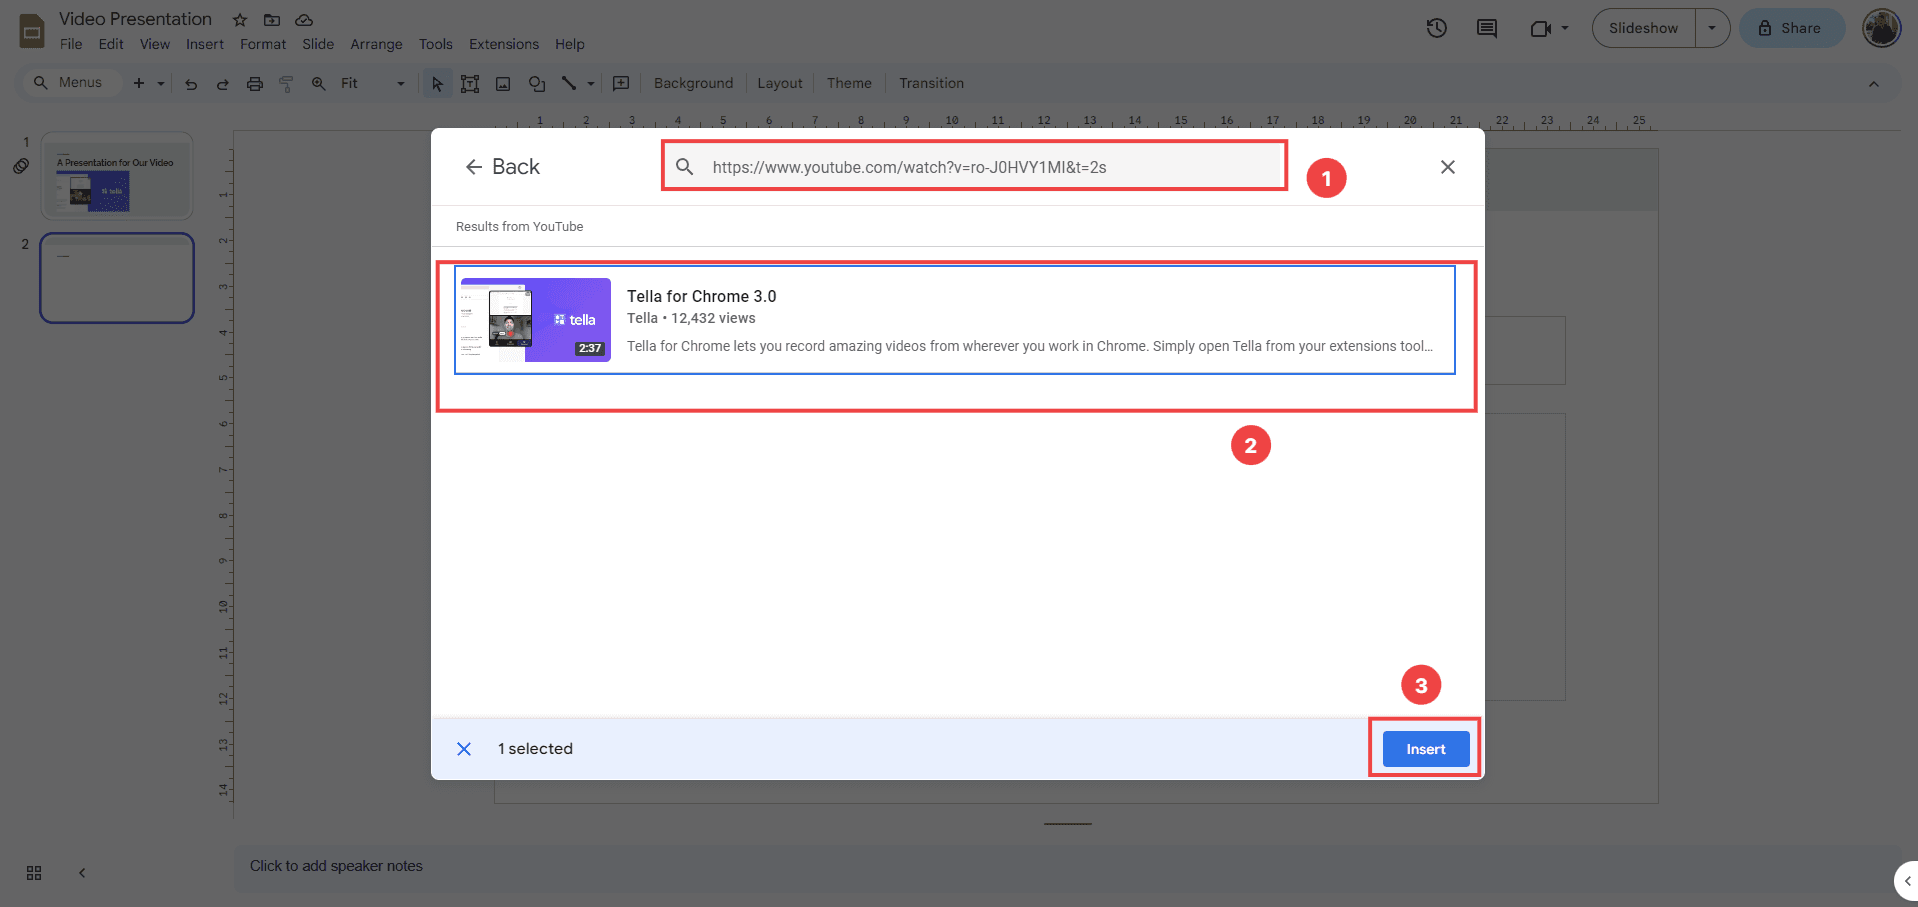
Task: Click the Background toolbar button
Action: (693, 83)
